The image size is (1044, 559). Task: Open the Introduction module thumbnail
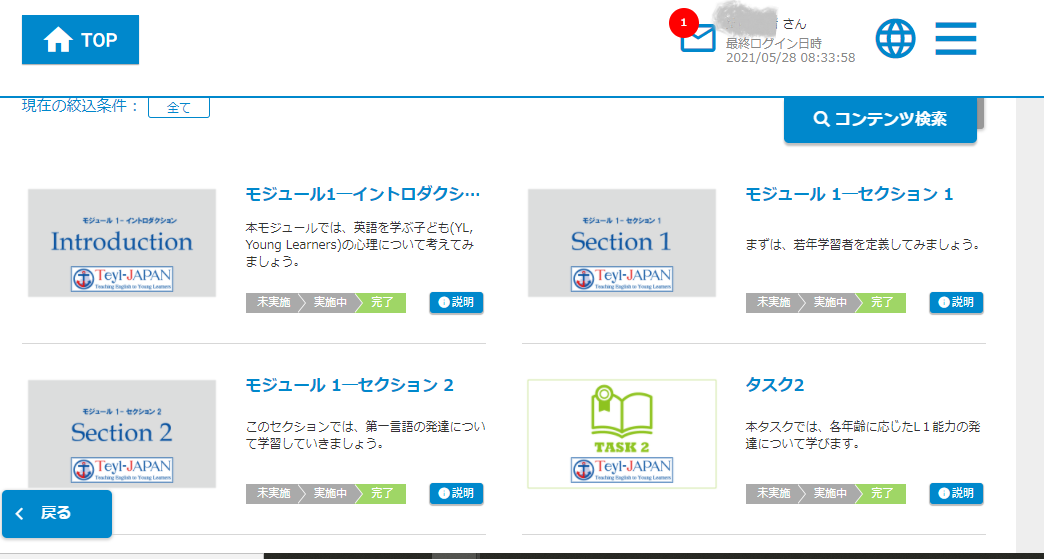click(122, 243)
